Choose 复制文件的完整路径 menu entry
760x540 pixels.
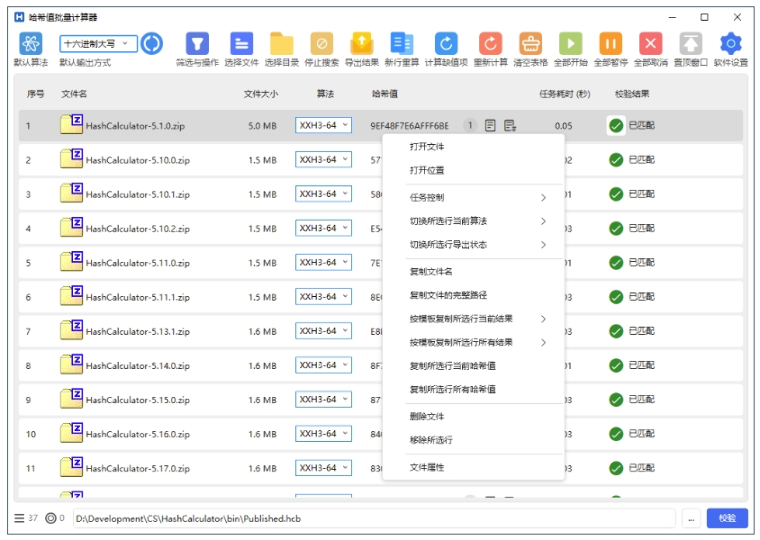pyautogui.click(x=474, y=295)
